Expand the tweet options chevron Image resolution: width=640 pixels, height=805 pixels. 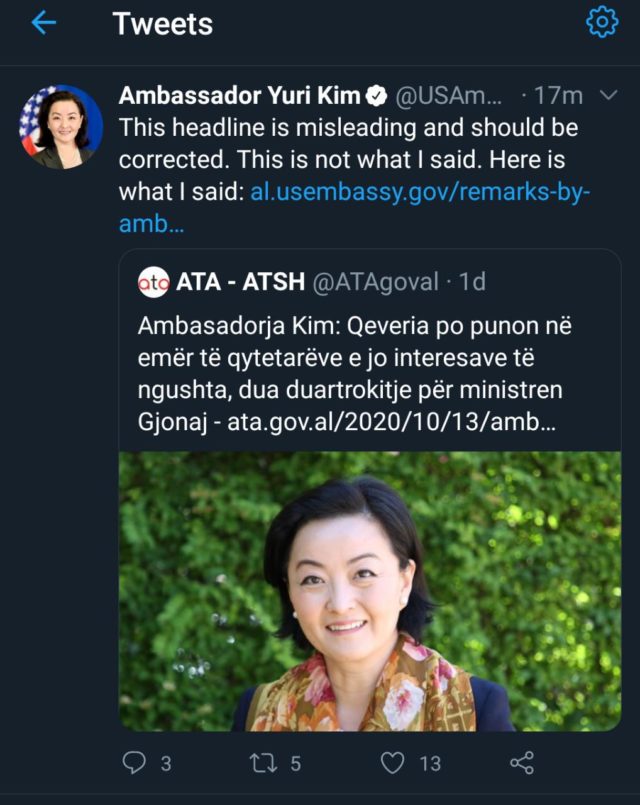608,95
